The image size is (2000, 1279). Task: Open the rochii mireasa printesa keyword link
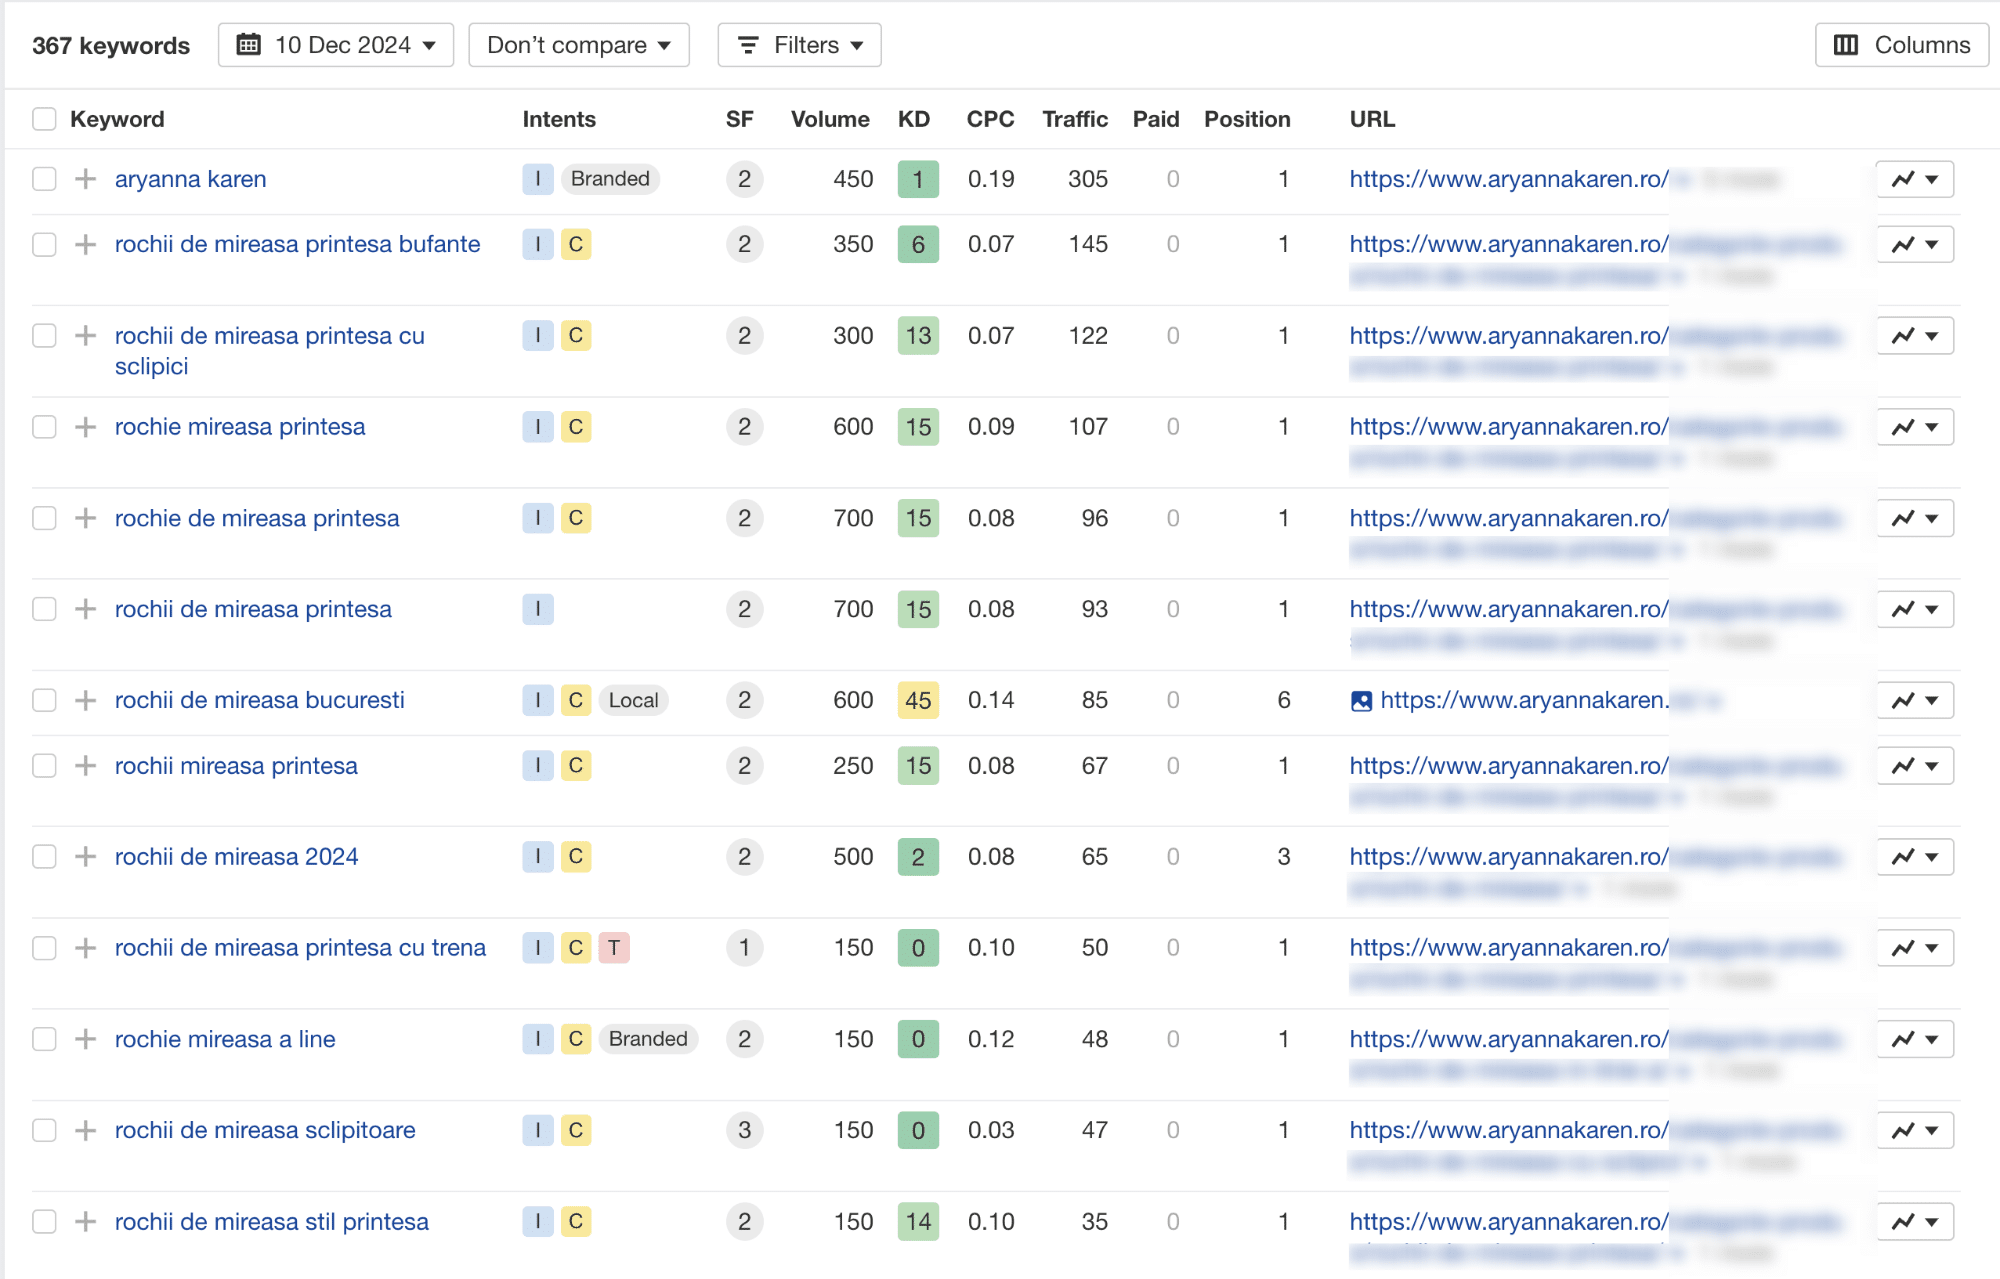(x=236, y=766)
